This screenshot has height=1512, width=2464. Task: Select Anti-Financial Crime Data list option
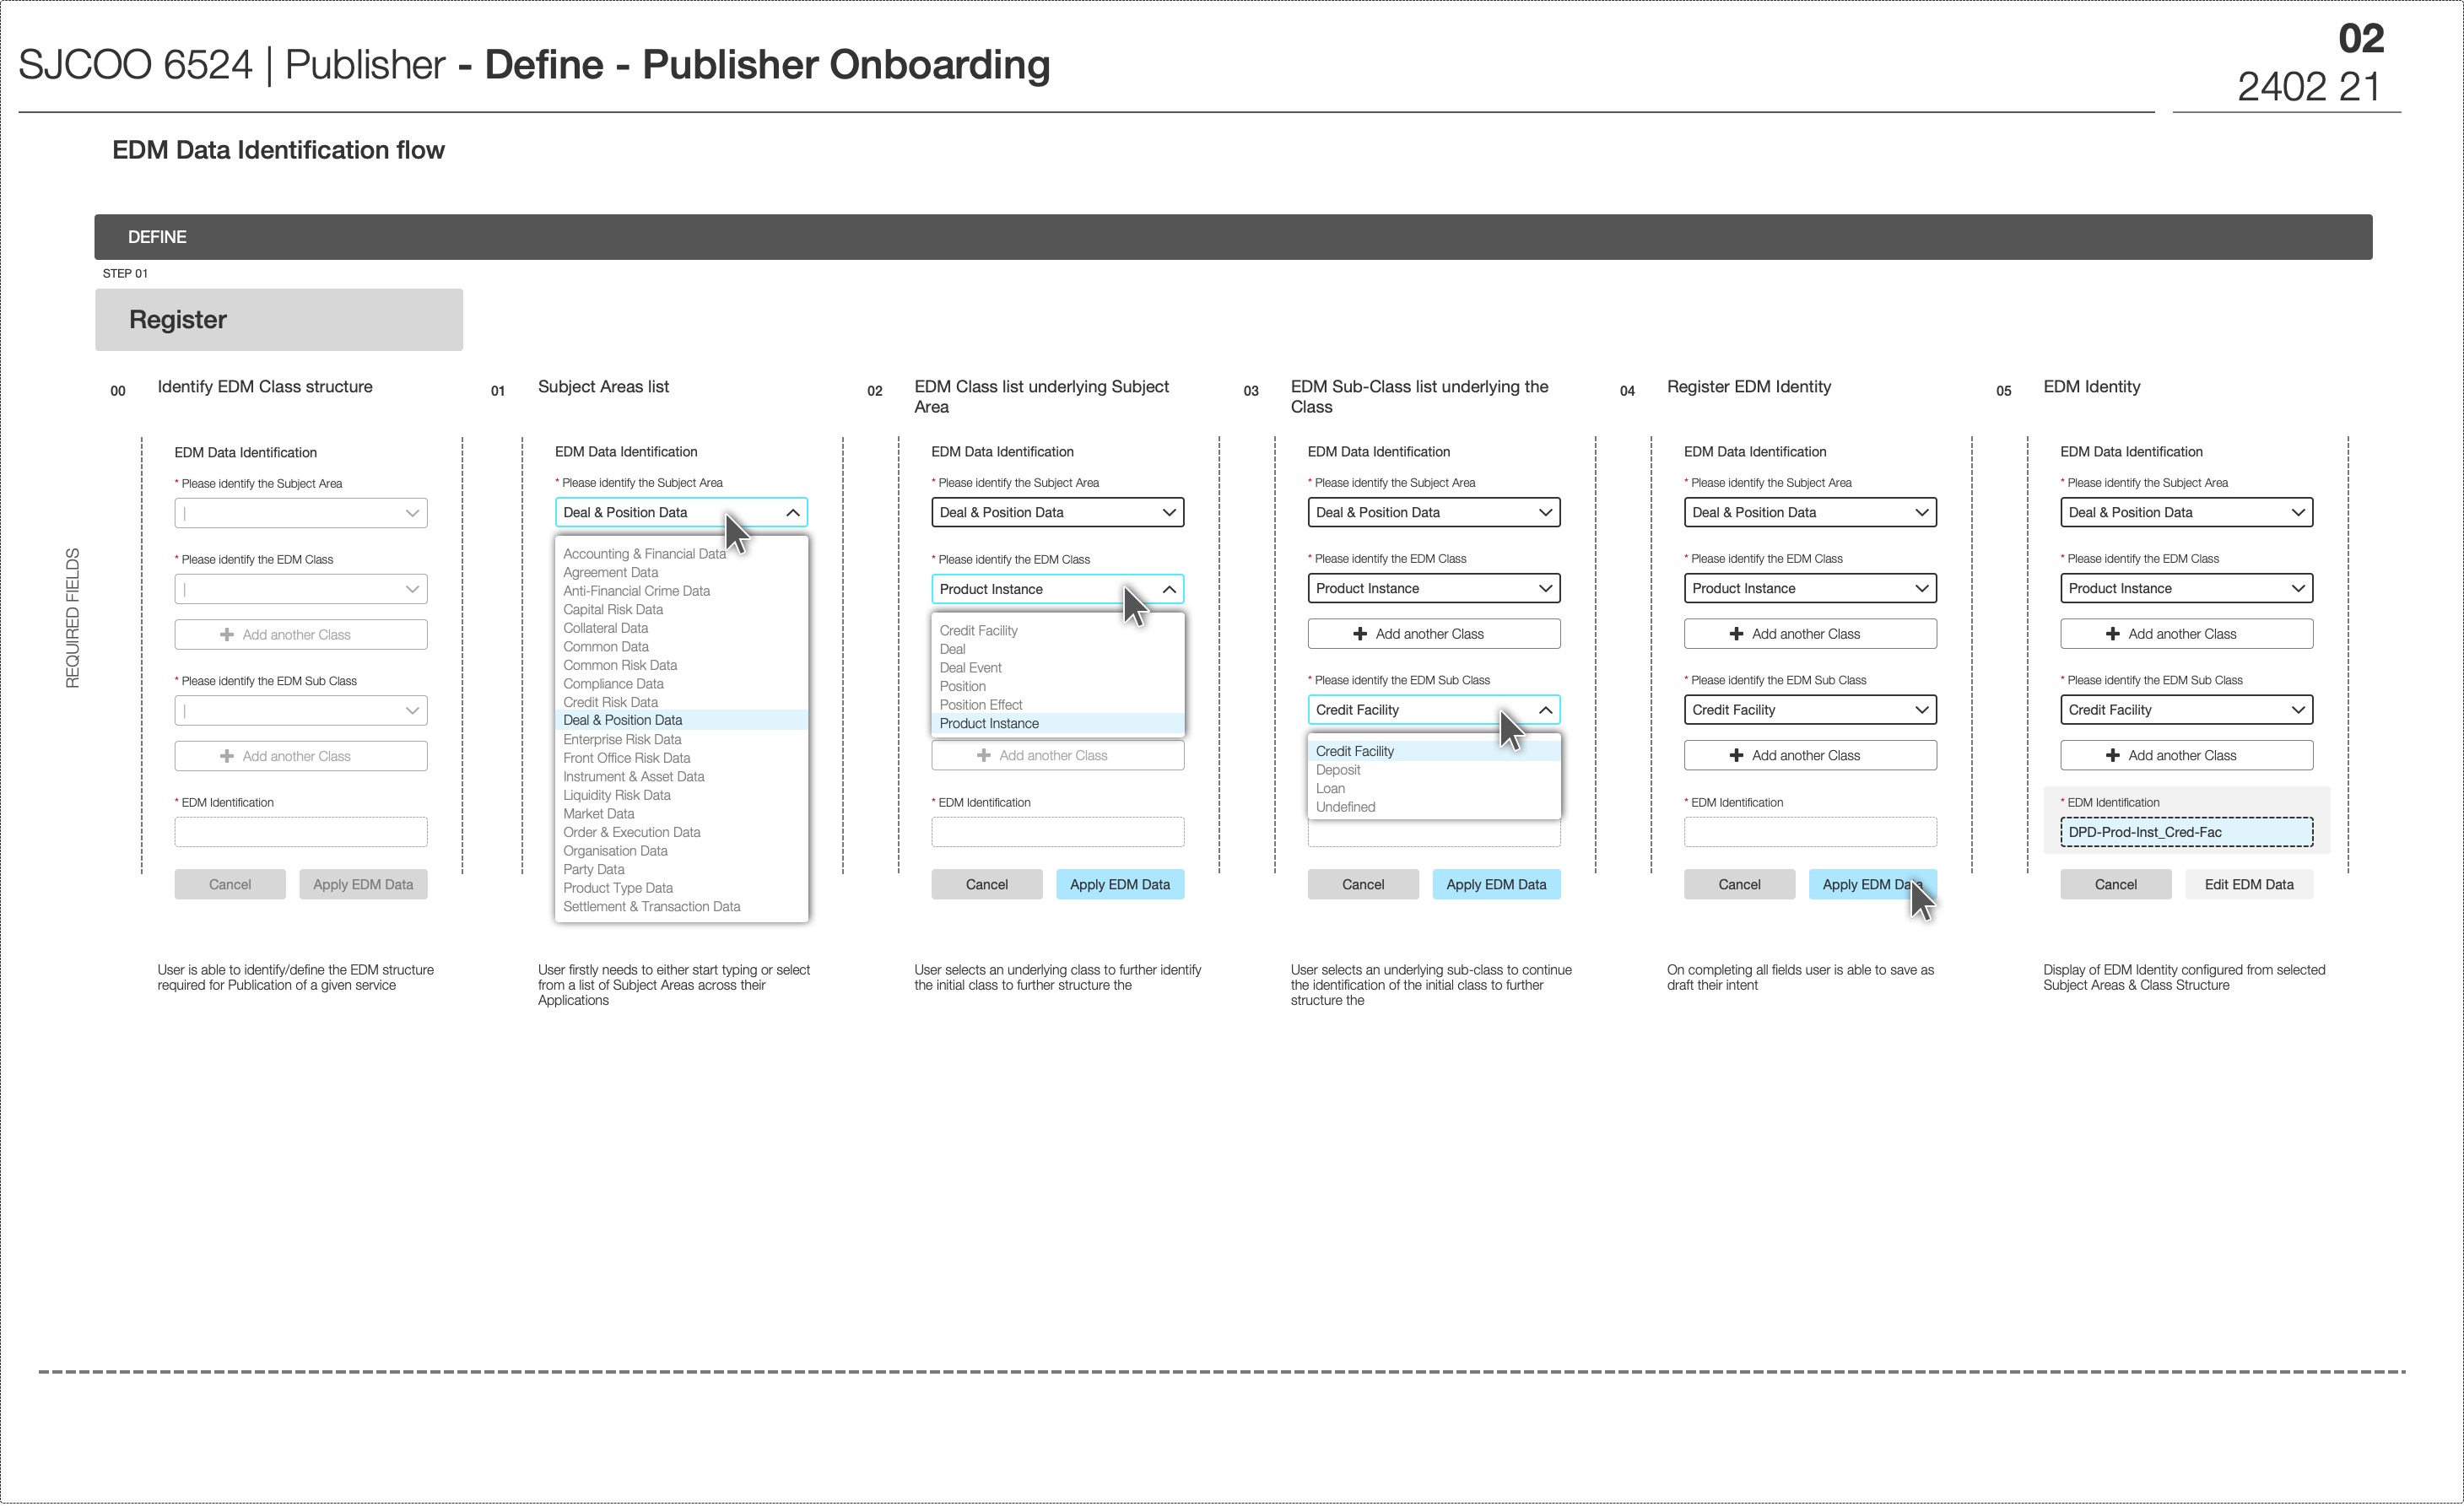click(636, 591)
